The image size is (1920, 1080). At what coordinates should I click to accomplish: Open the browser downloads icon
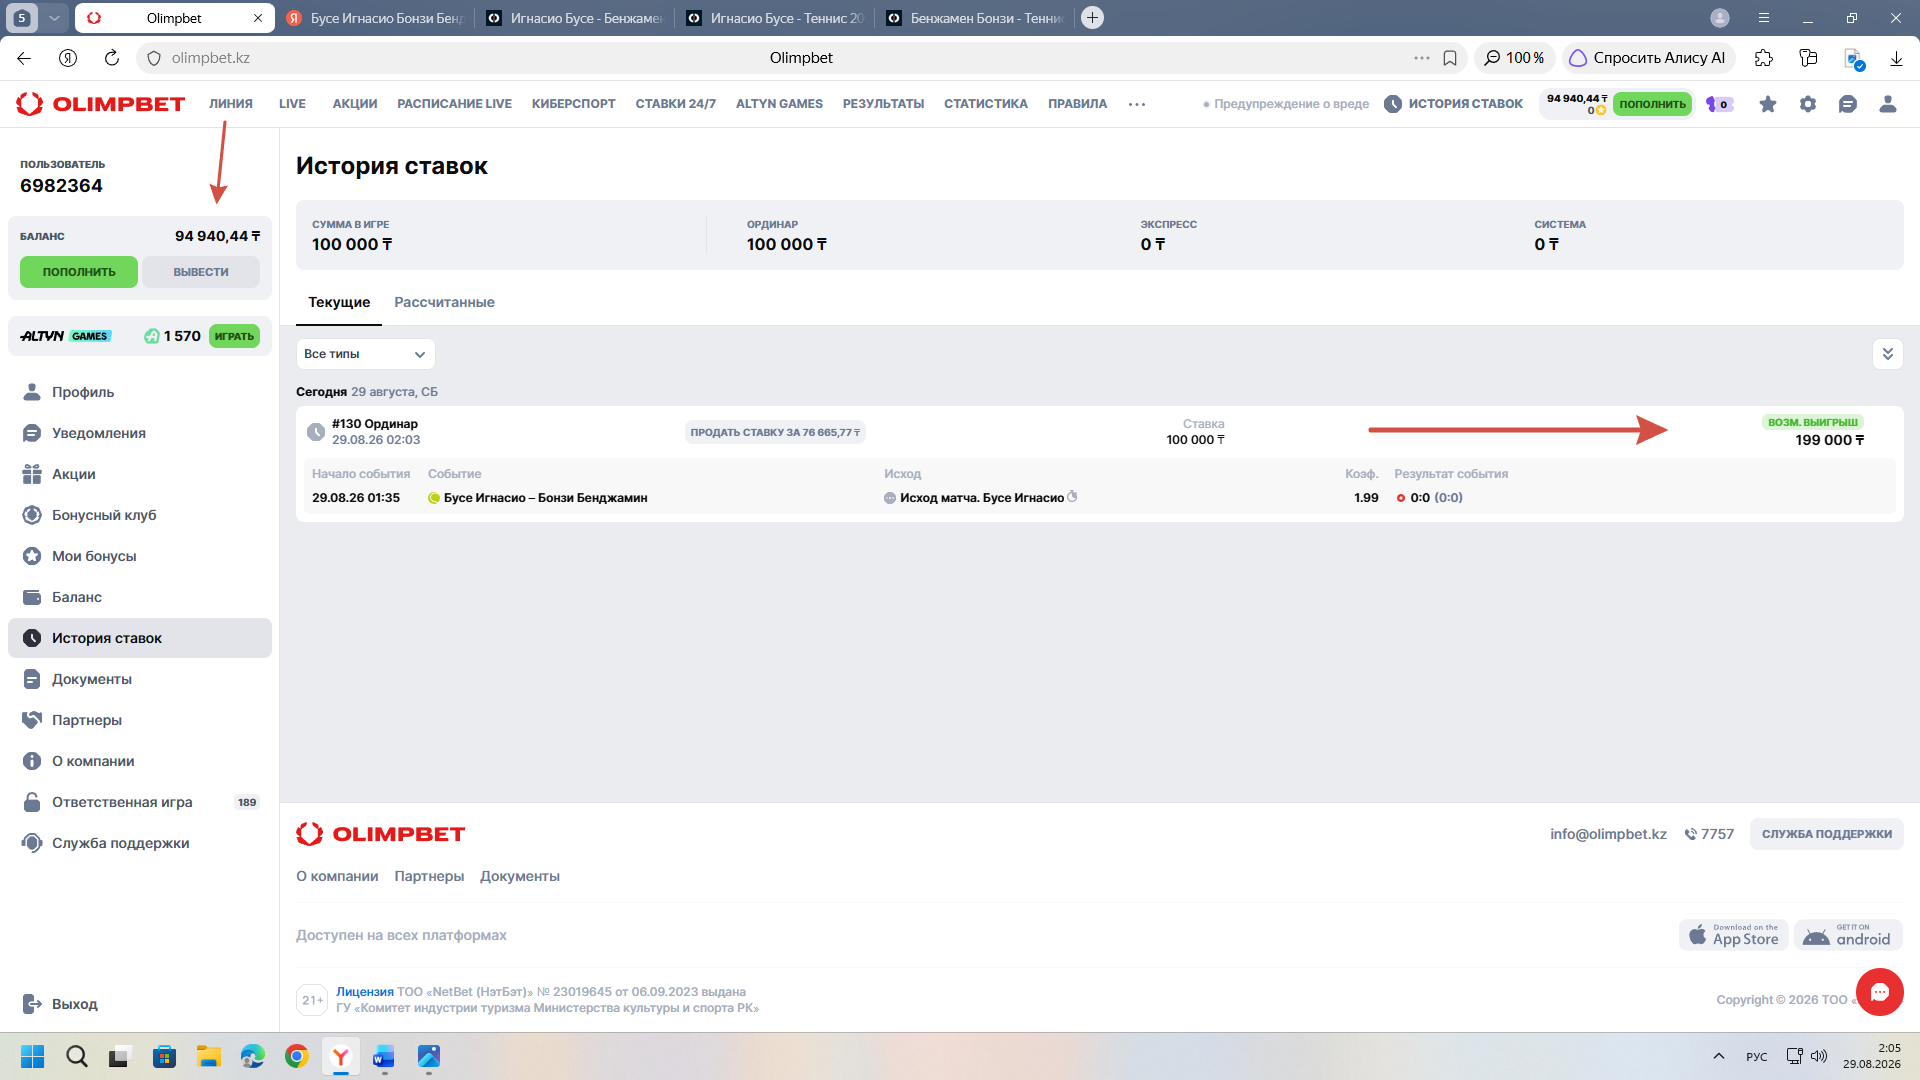1896,58
